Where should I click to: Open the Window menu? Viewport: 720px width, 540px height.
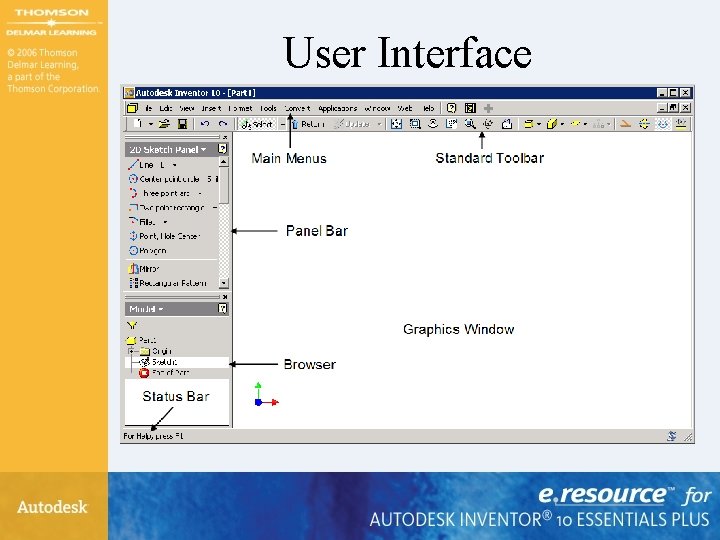(x=377, y=108)
